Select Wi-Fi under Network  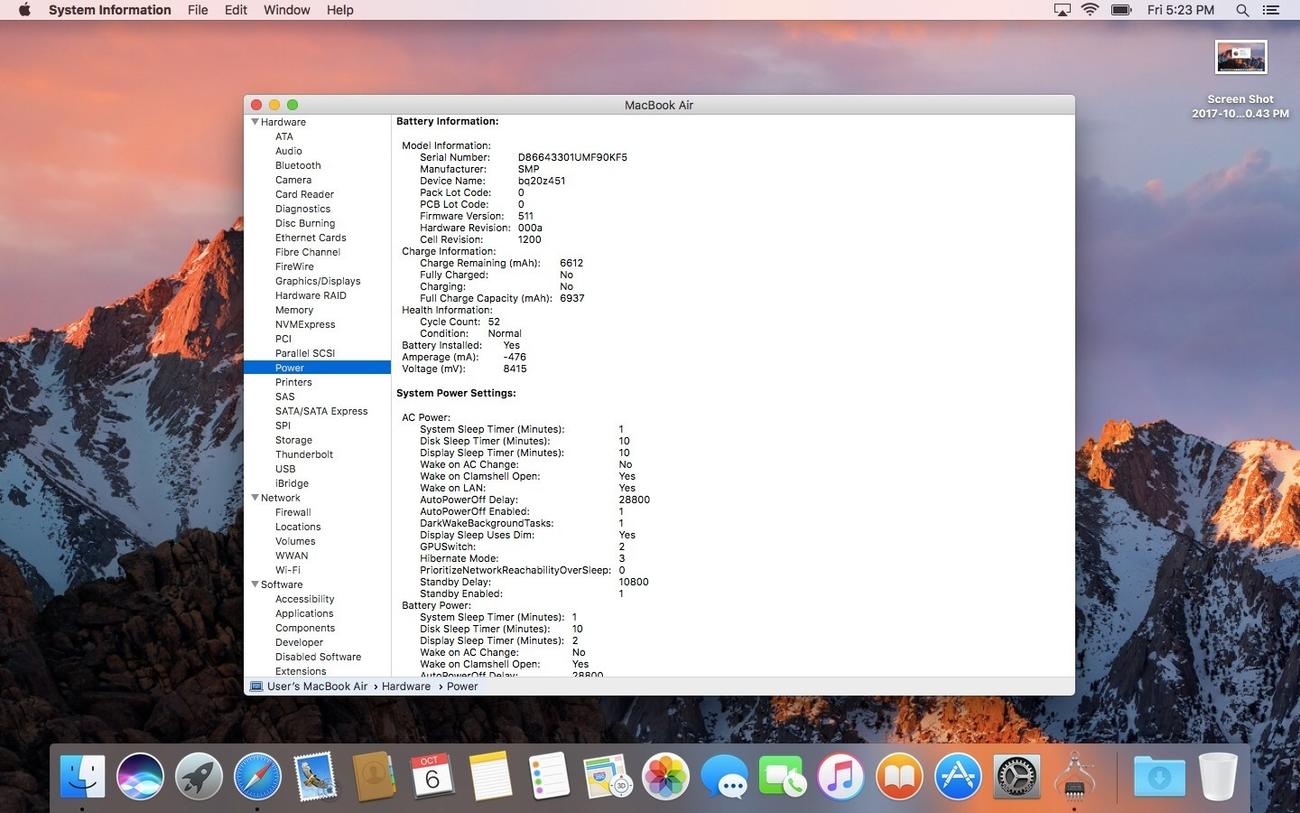[x=288, y=570]
